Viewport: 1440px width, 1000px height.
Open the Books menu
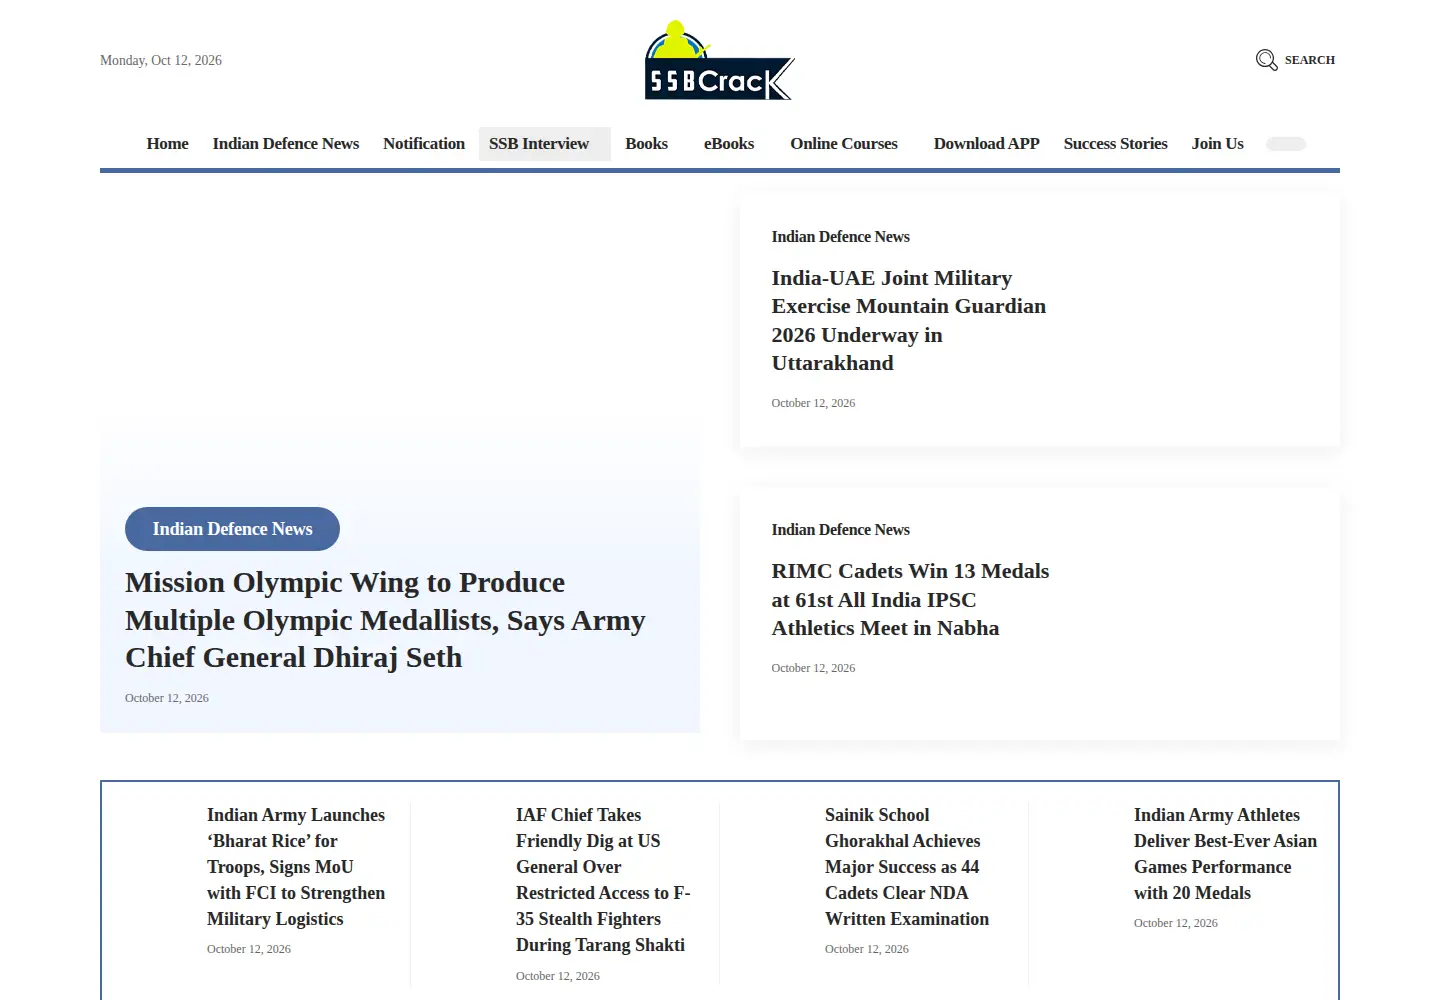647,144
